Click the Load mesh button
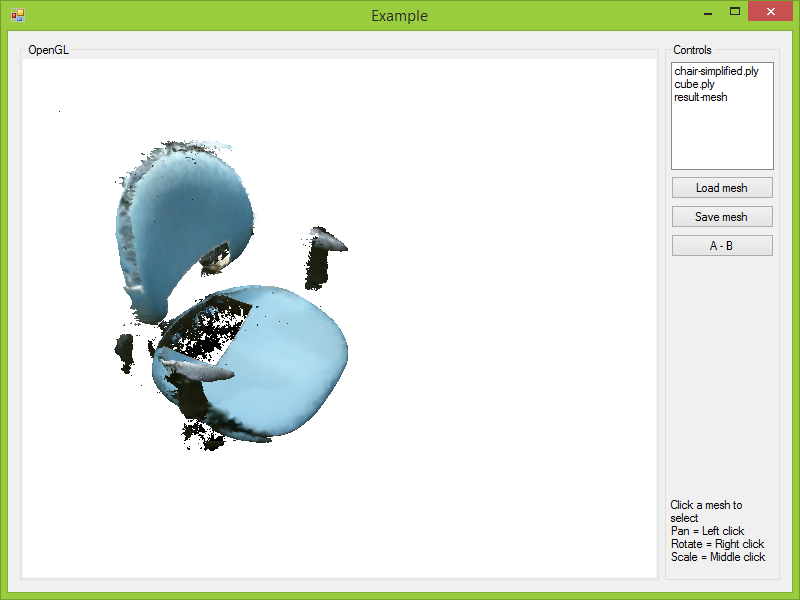The width and height of the screenshot is (800, 600). (x=722, y=188)
